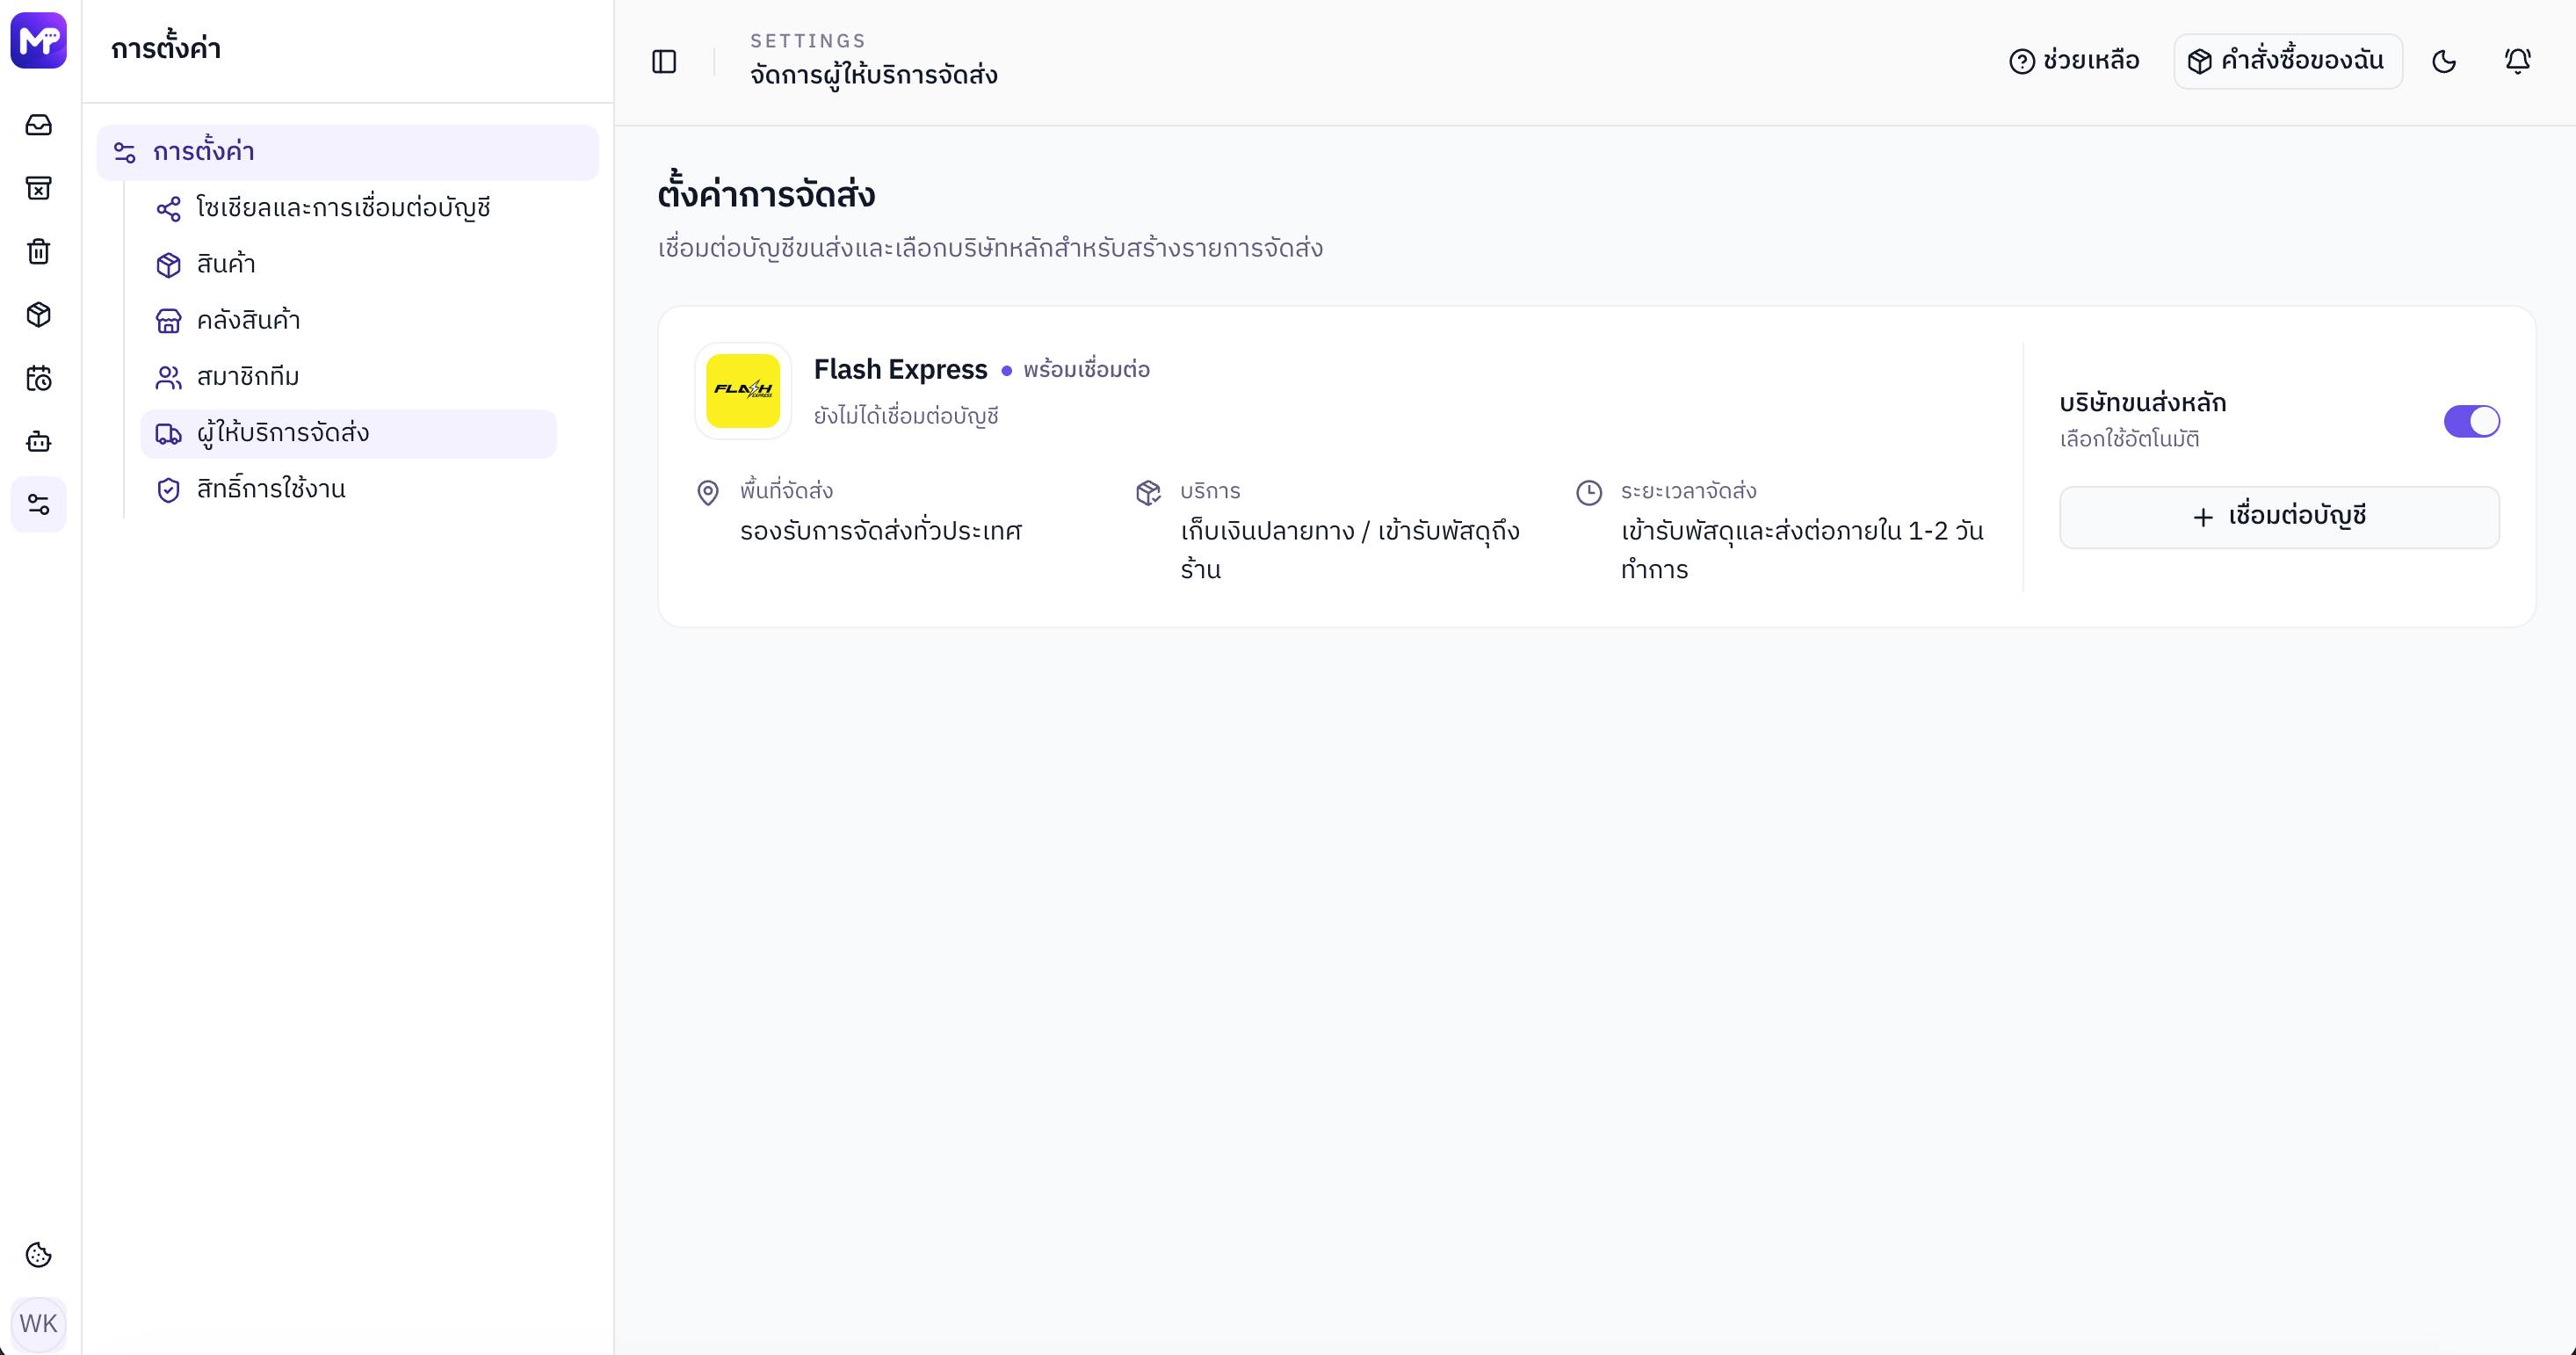
Task: Open โซเชียลและการเชื่อมต่อบัญชี menu item
Action: pyautogui.click(x=348, y=208)
